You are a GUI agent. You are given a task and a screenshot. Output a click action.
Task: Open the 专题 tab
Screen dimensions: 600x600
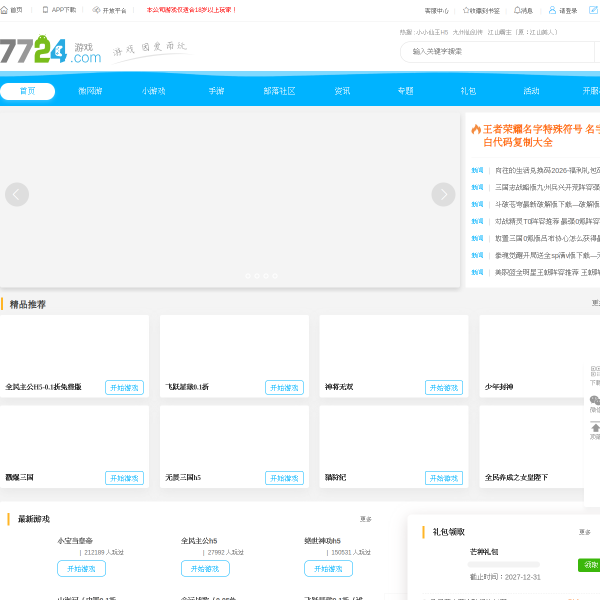pyautogui.click(x=405, y=91)
